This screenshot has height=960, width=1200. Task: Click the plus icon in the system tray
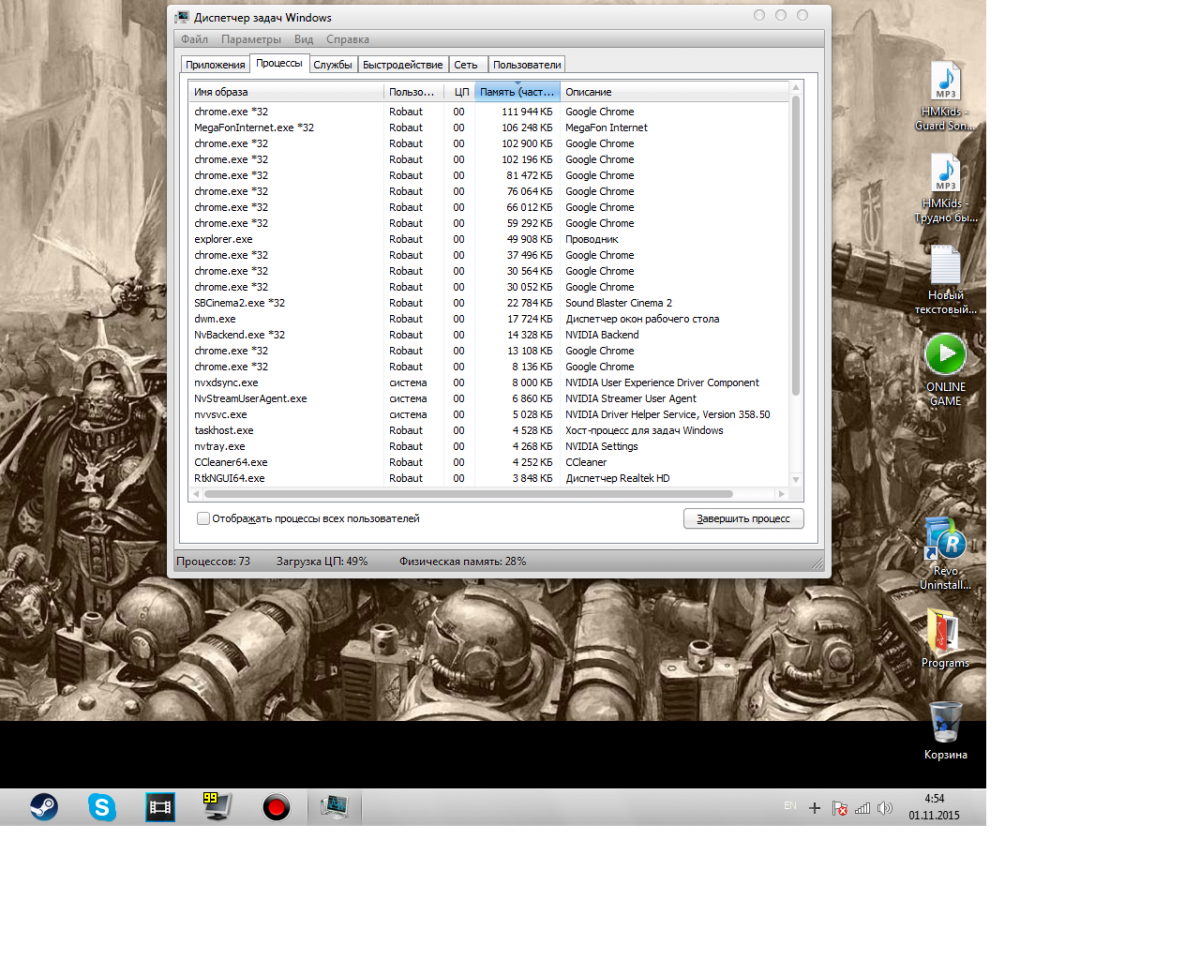[x=814, y=808]
